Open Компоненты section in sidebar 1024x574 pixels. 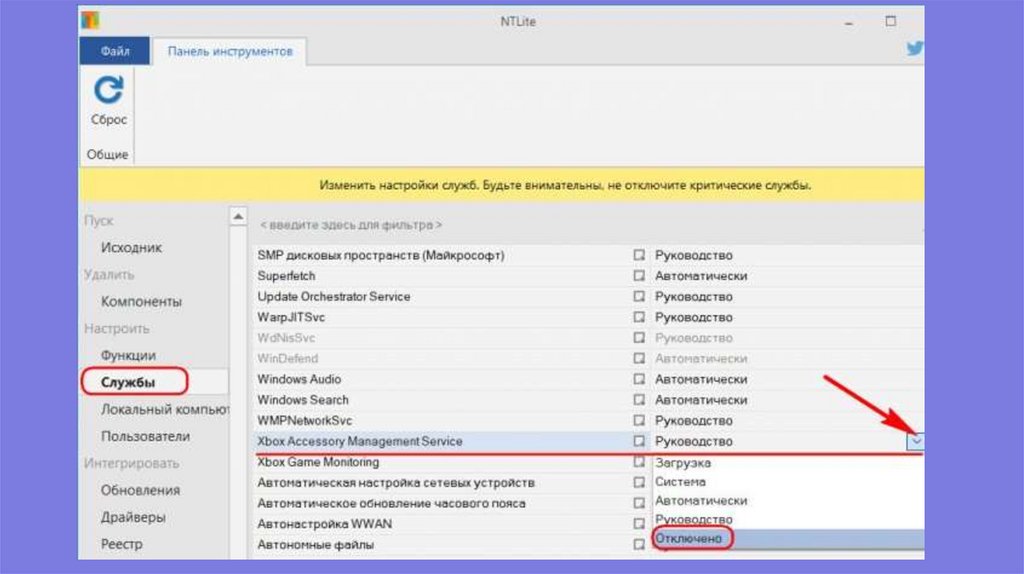tap(141, 302)
